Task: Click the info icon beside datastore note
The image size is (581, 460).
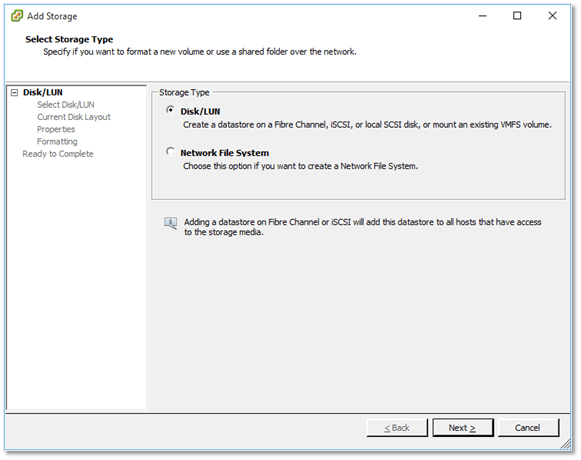Action: click(x=170, y=223)
